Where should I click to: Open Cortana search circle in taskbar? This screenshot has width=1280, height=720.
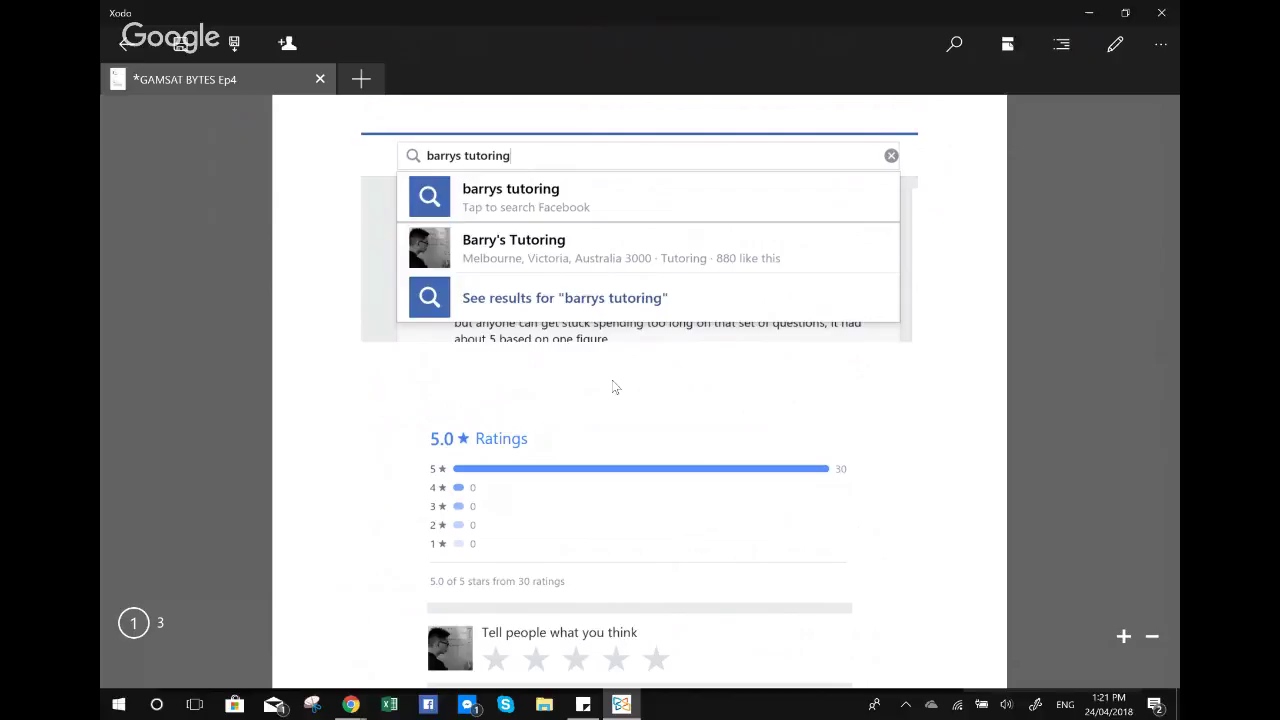156,705
